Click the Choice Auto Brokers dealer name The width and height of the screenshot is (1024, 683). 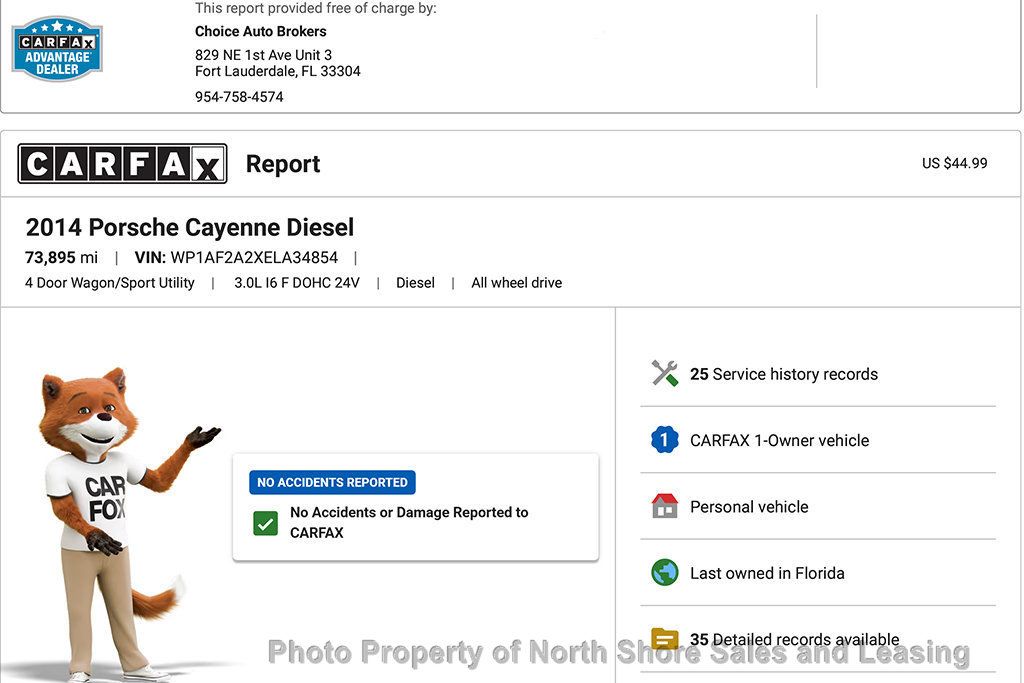(x=260, y=31)
